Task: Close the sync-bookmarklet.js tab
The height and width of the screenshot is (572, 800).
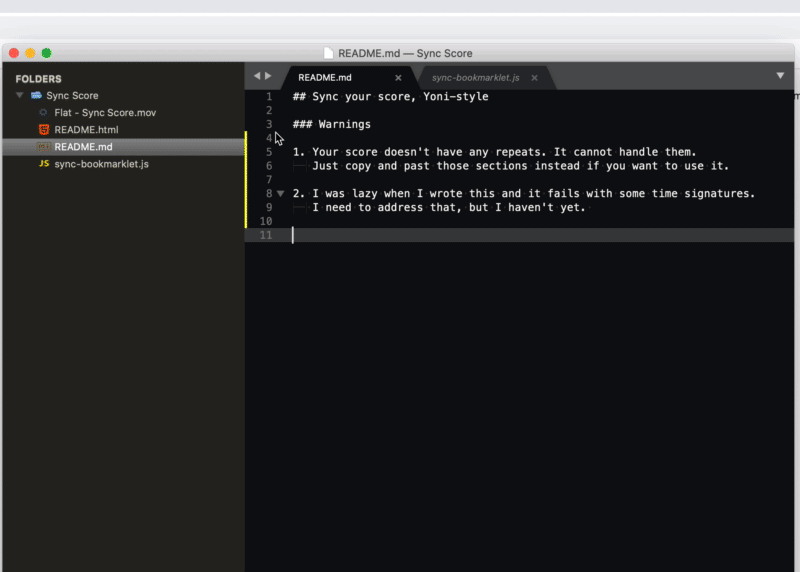Action: pos(534,78)
